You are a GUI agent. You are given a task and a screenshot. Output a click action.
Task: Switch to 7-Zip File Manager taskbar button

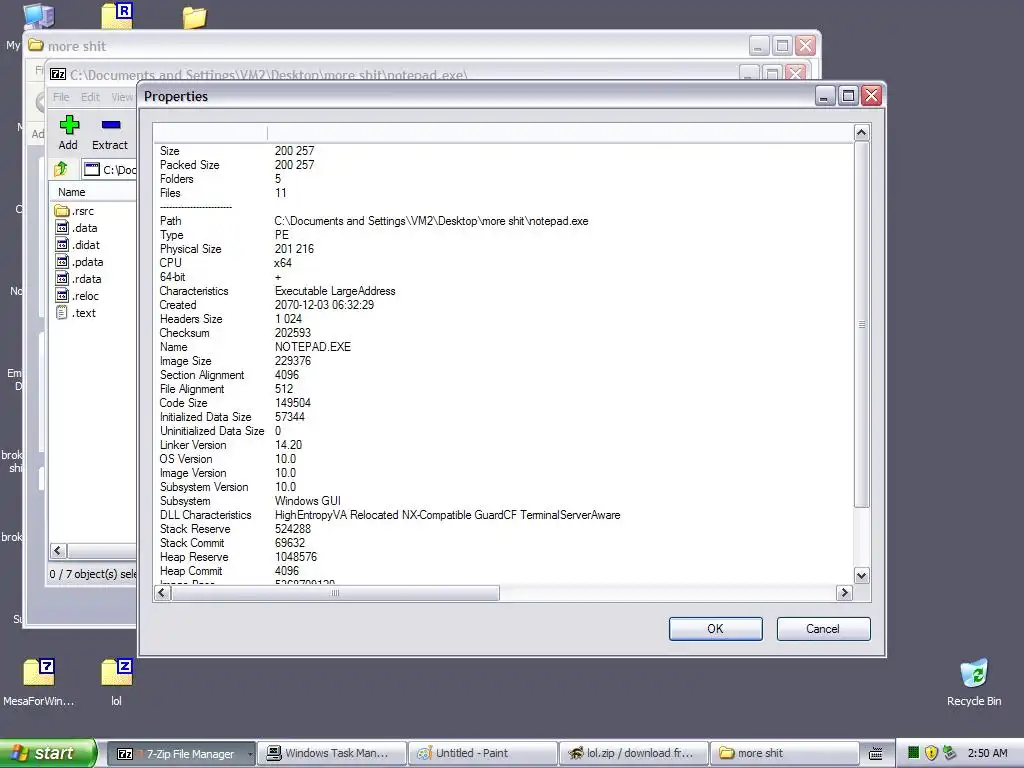pyautogui.click(x=181, y=753)
